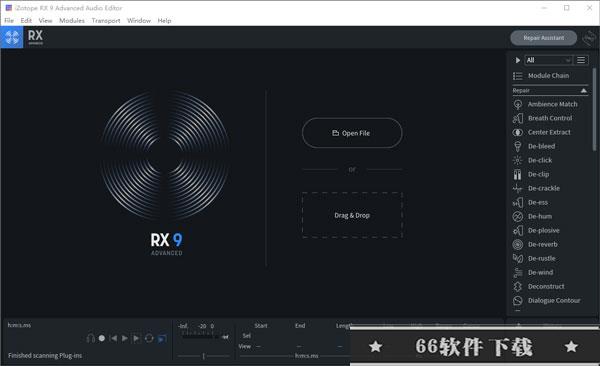Click the Start column header
The height and width of the screenshot is (366, 600).
(261, 326)
